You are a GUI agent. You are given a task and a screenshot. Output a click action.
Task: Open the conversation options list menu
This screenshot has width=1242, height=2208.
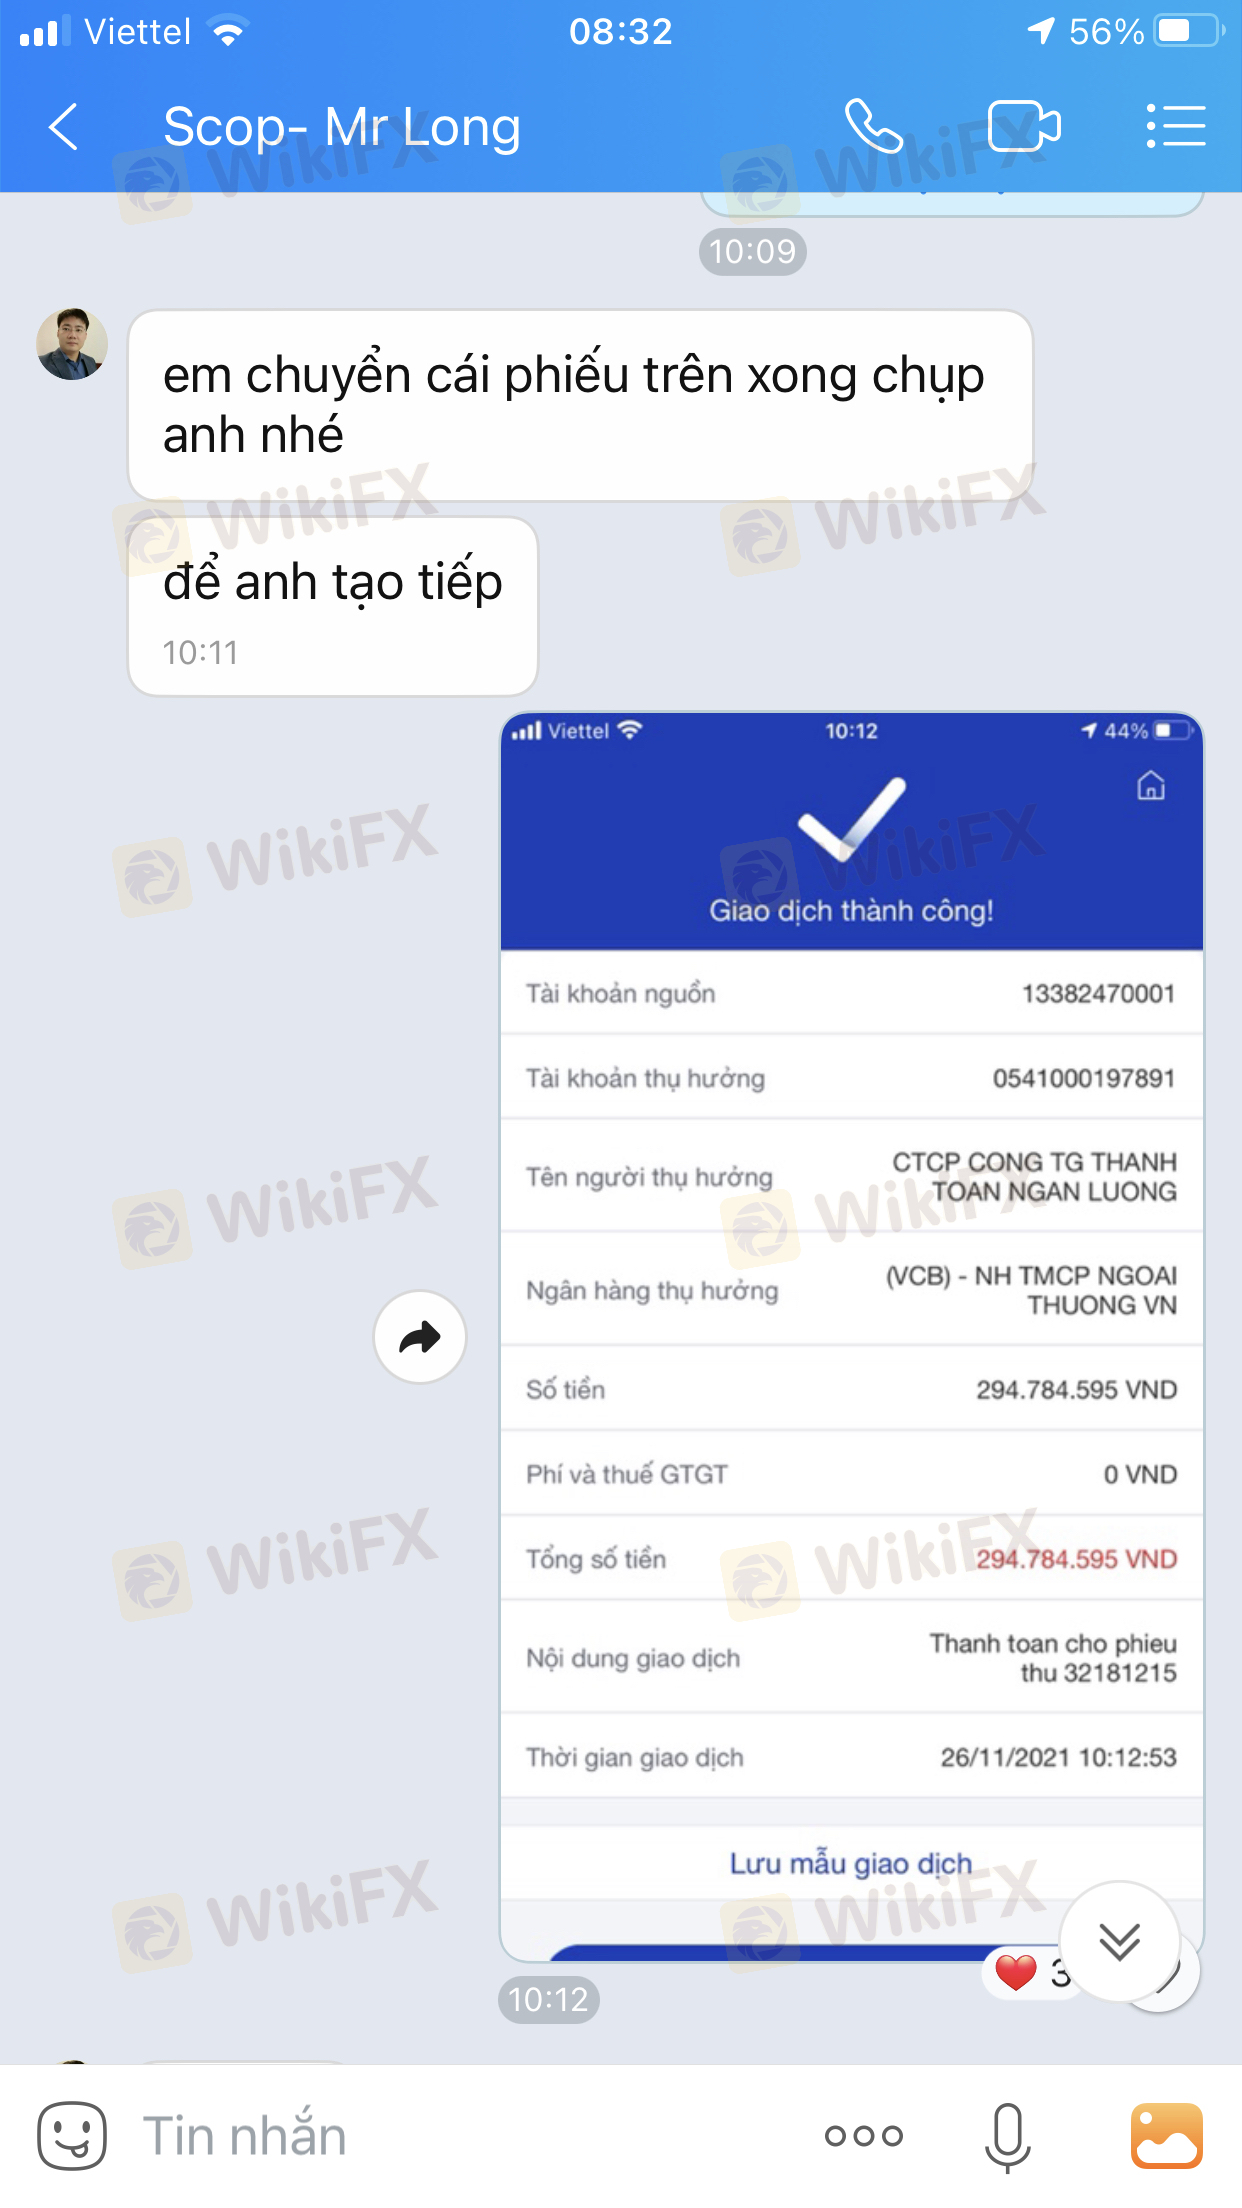[1175, 126]
